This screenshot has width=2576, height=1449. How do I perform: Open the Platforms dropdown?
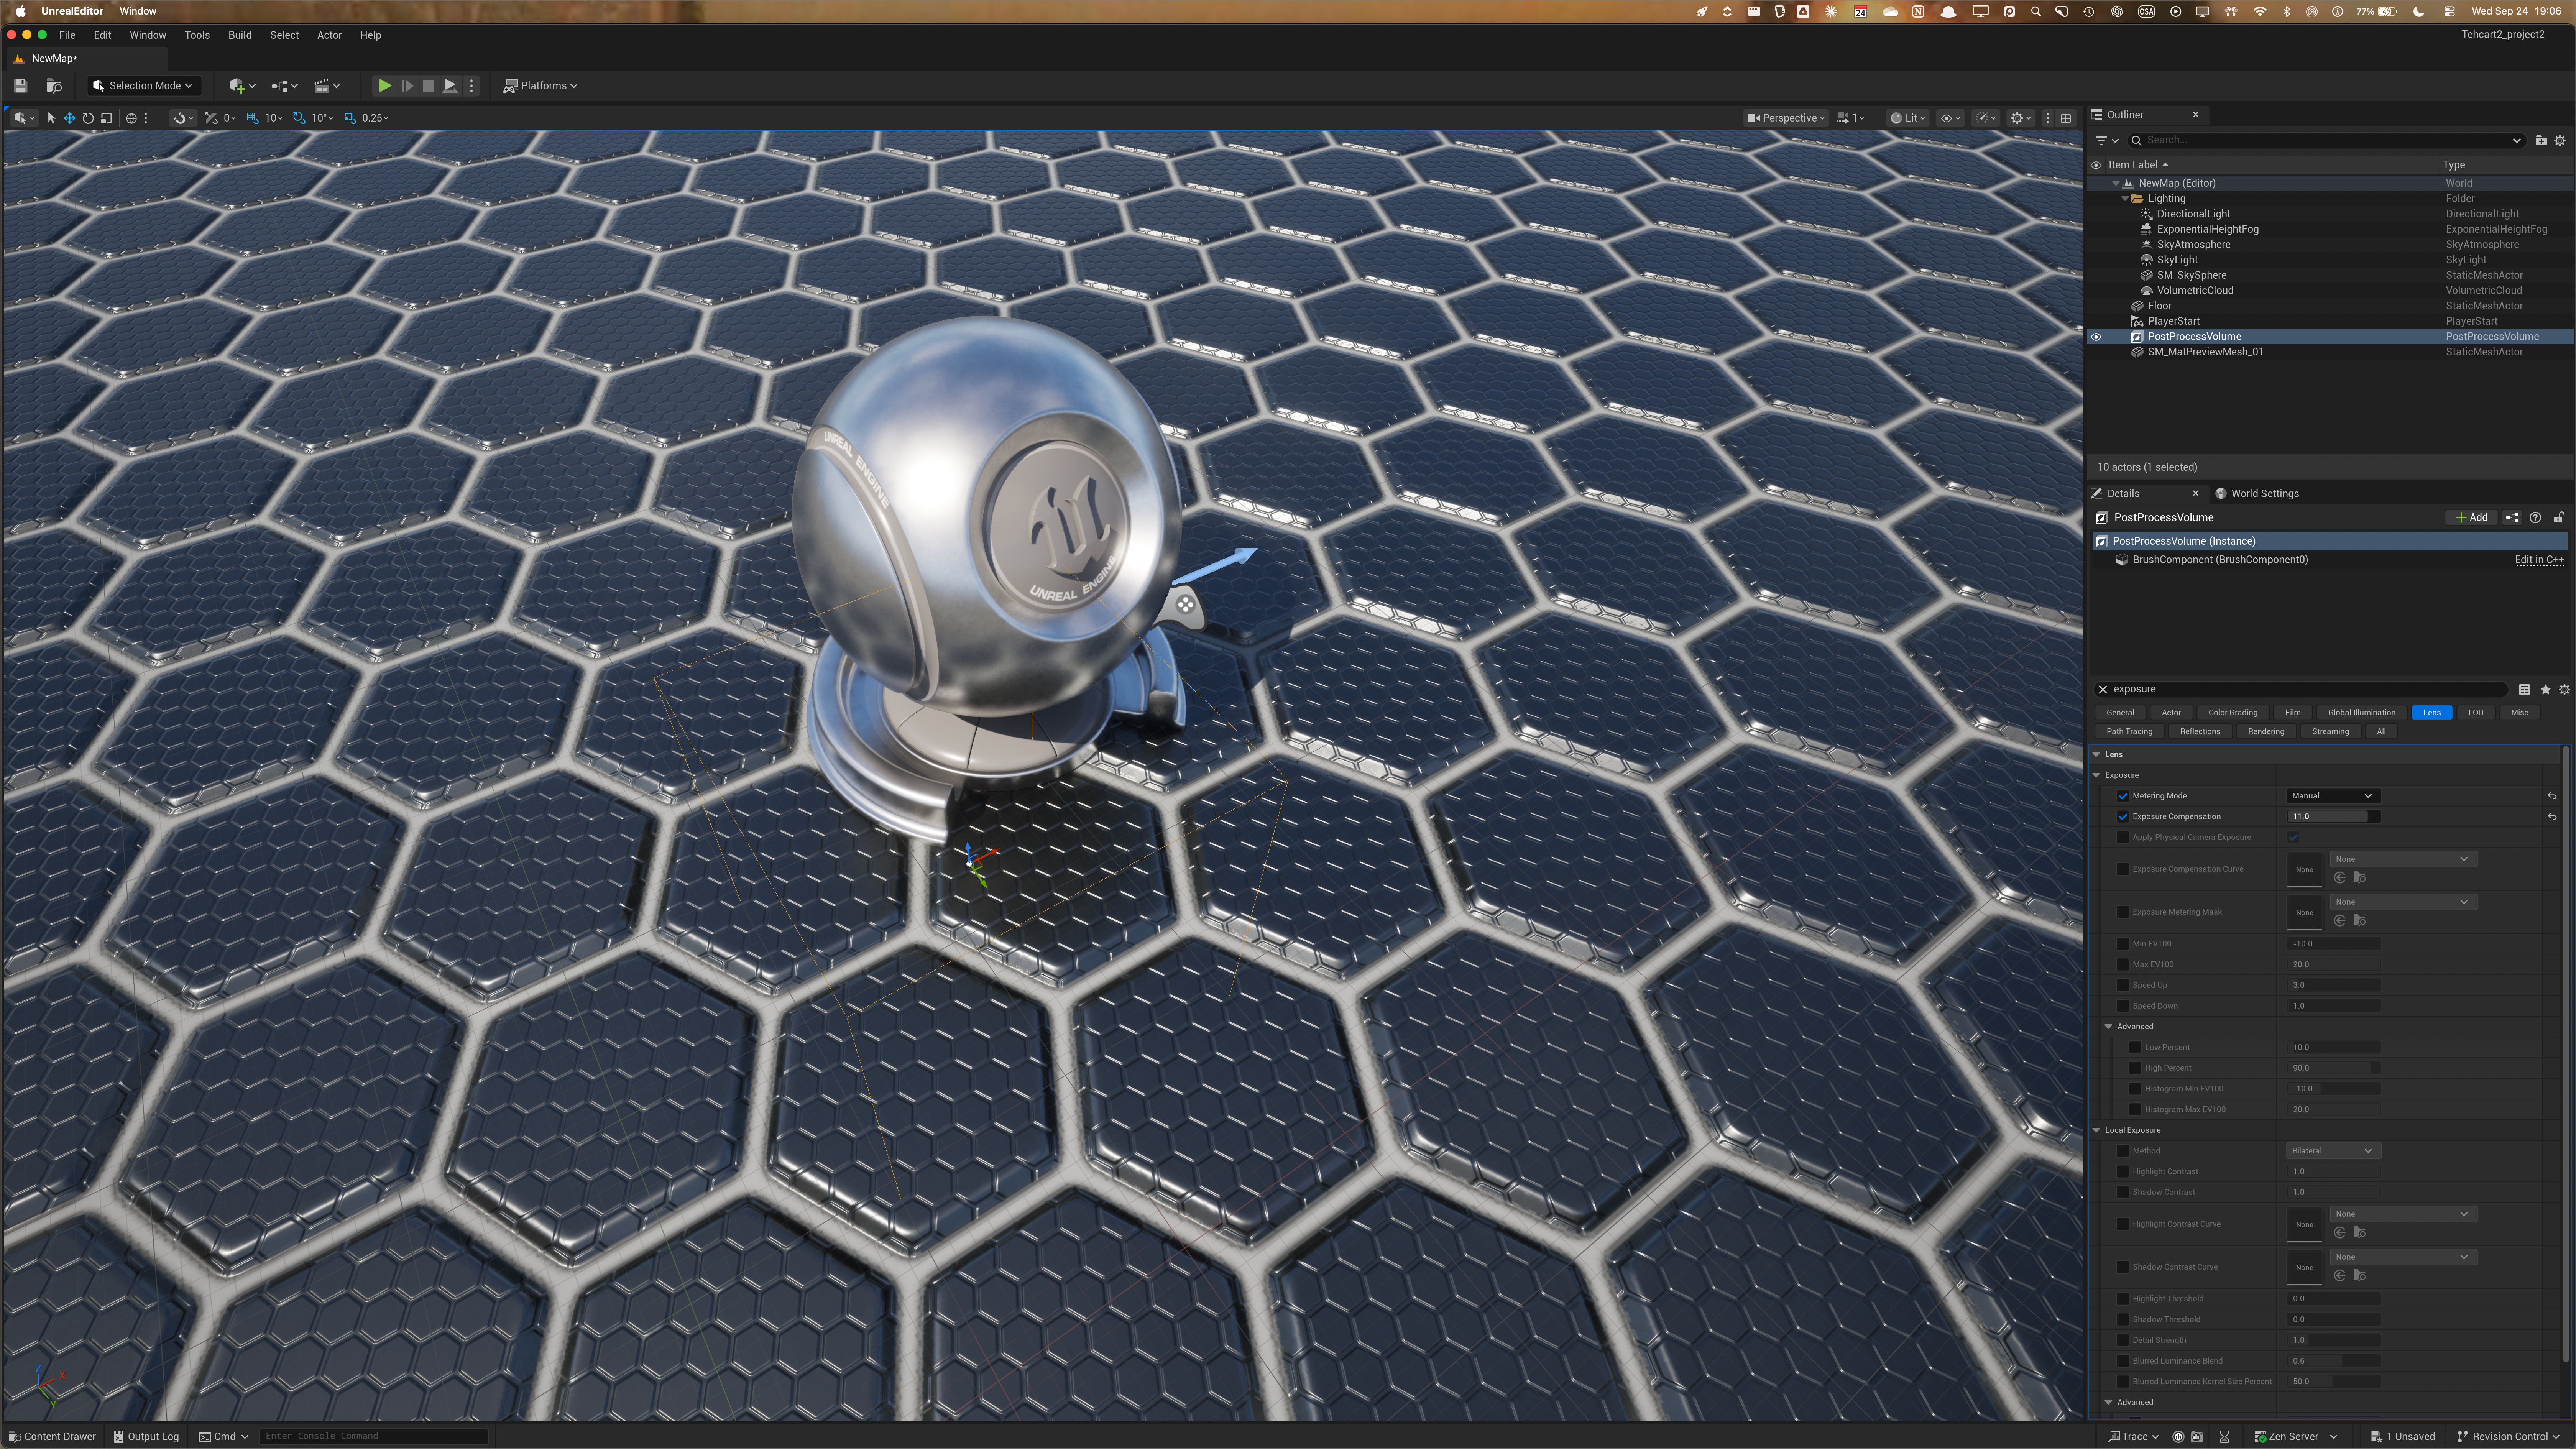click(x=540, y=86)
